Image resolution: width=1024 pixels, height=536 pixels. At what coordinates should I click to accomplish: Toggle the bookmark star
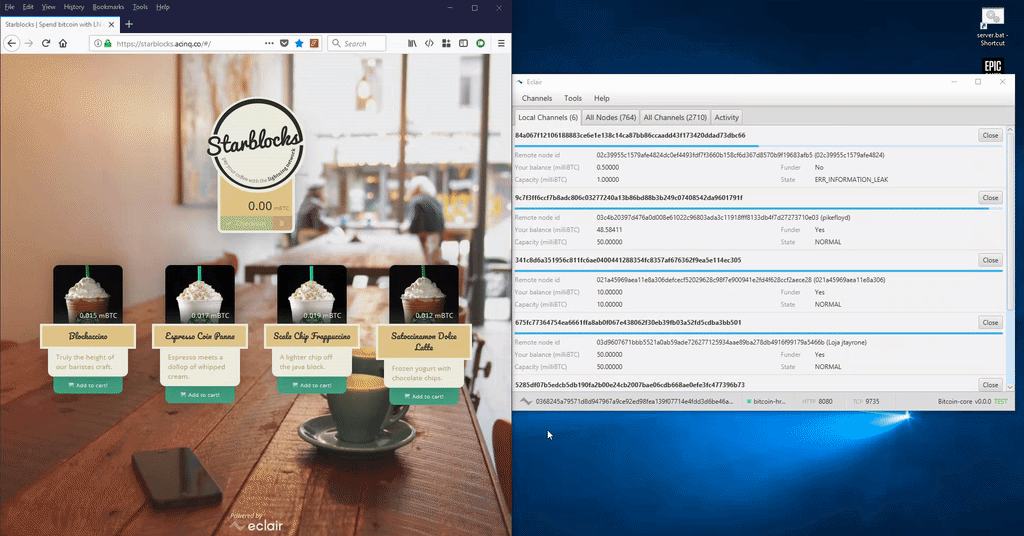click(x=299, y=43)
